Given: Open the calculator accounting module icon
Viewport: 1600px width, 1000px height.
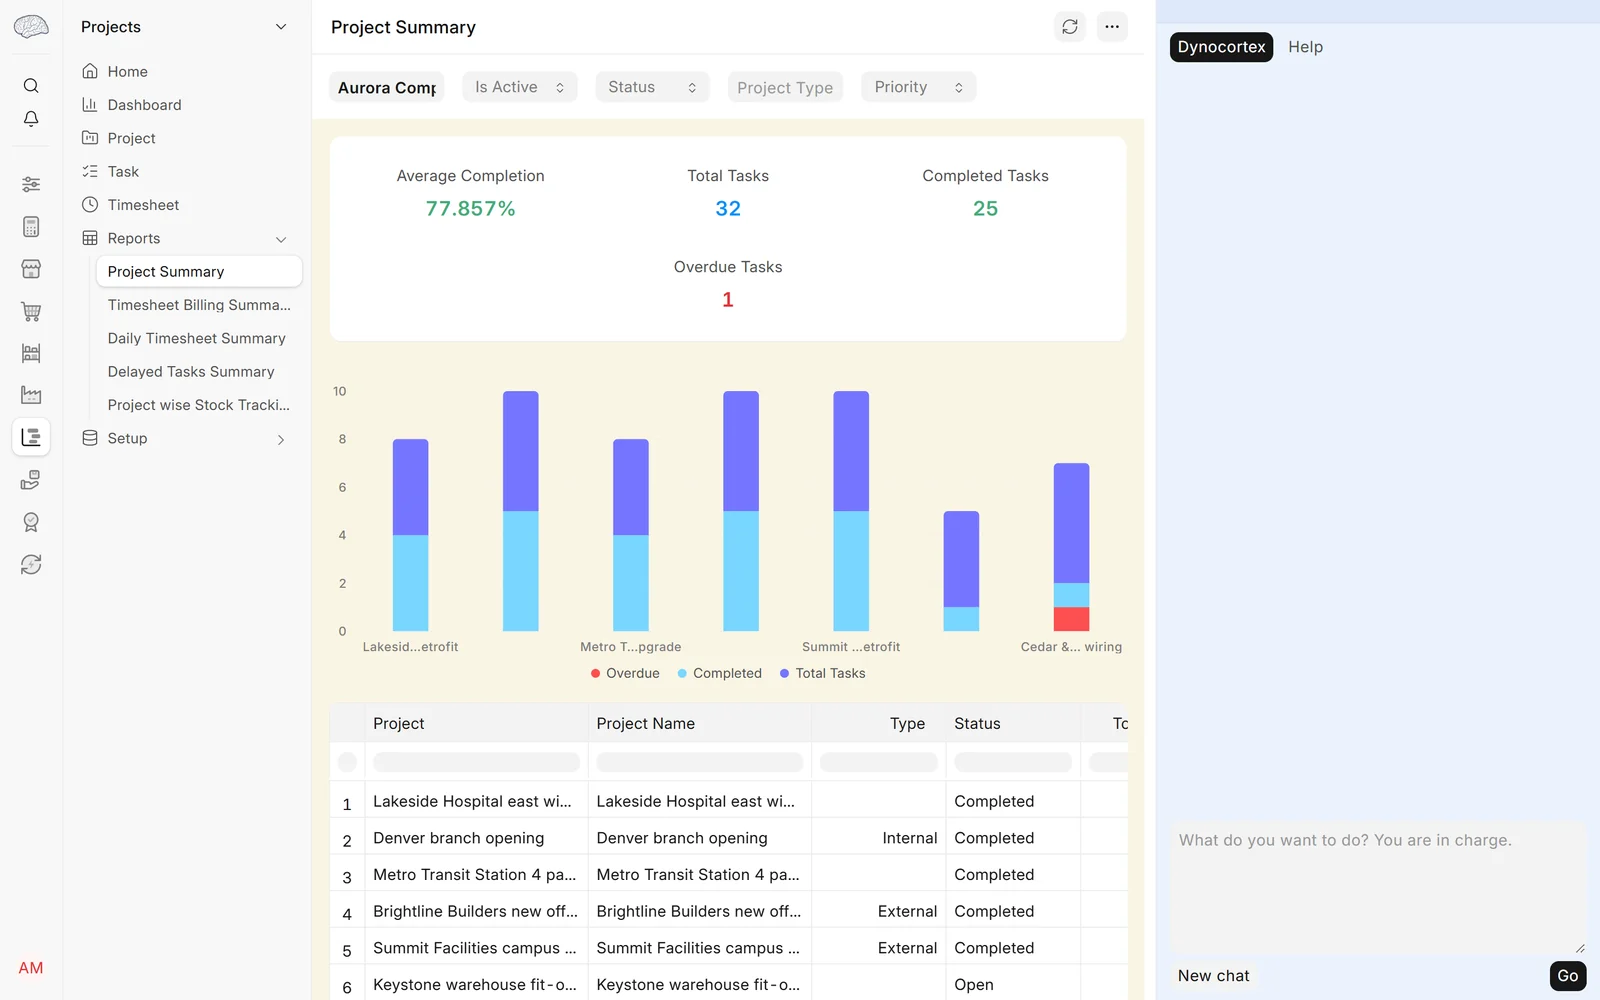Looking at the screenshot, I should pos(31,227).
